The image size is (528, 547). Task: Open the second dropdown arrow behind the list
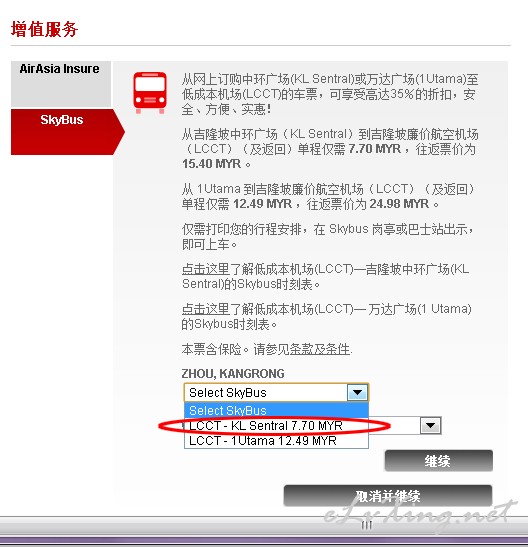430,425
